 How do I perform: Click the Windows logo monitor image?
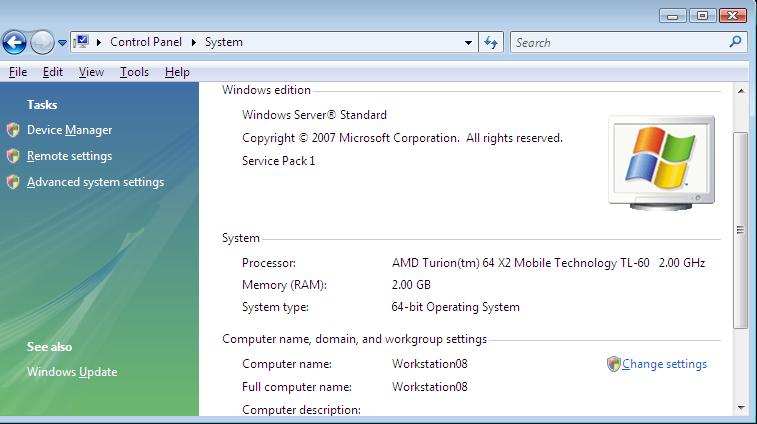(x=661, y=163)
